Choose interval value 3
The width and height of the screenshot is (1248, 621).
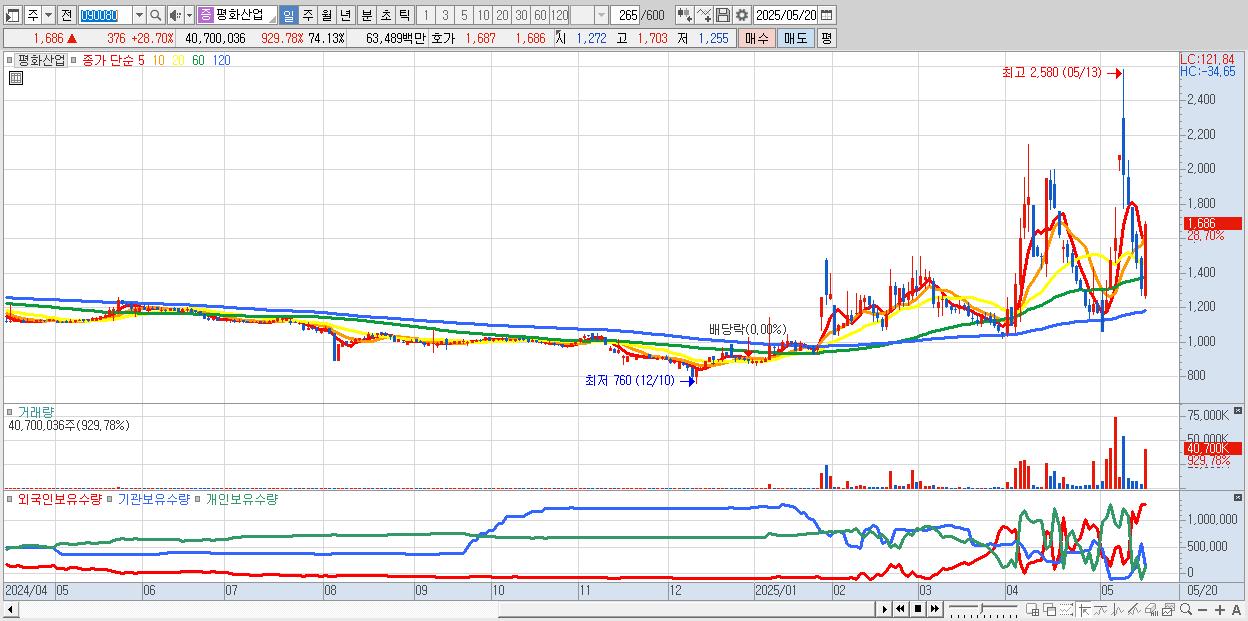445,15
